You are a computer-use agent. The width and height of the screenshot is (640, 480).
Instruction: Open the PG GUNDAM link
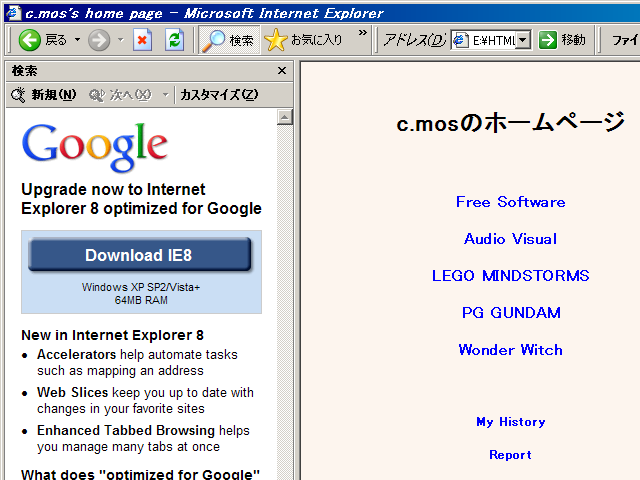(511, 313)
